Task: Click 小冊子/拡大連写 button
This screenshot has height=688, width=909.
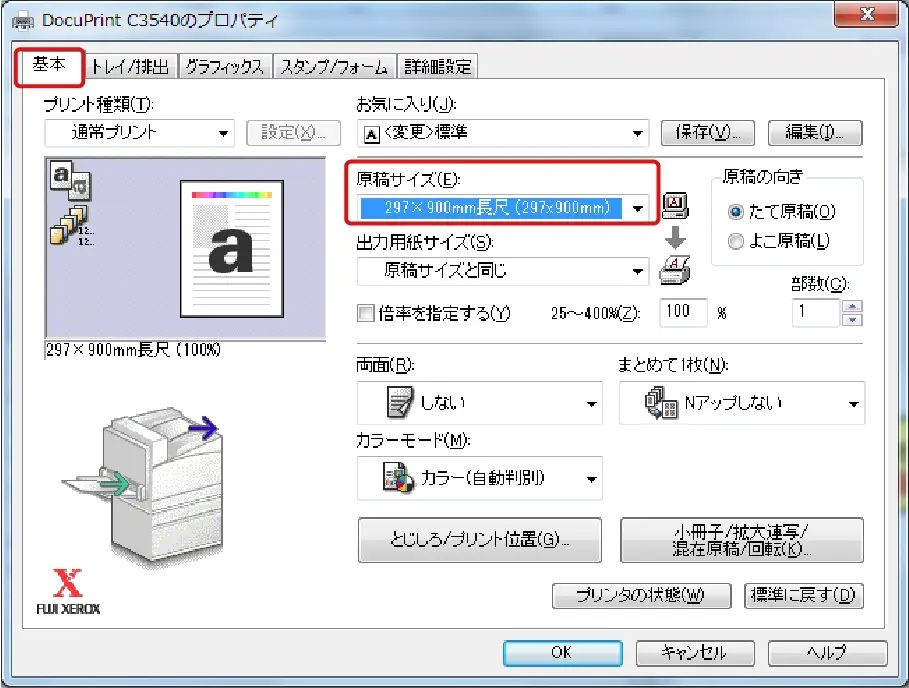Action: coord(742,540)
